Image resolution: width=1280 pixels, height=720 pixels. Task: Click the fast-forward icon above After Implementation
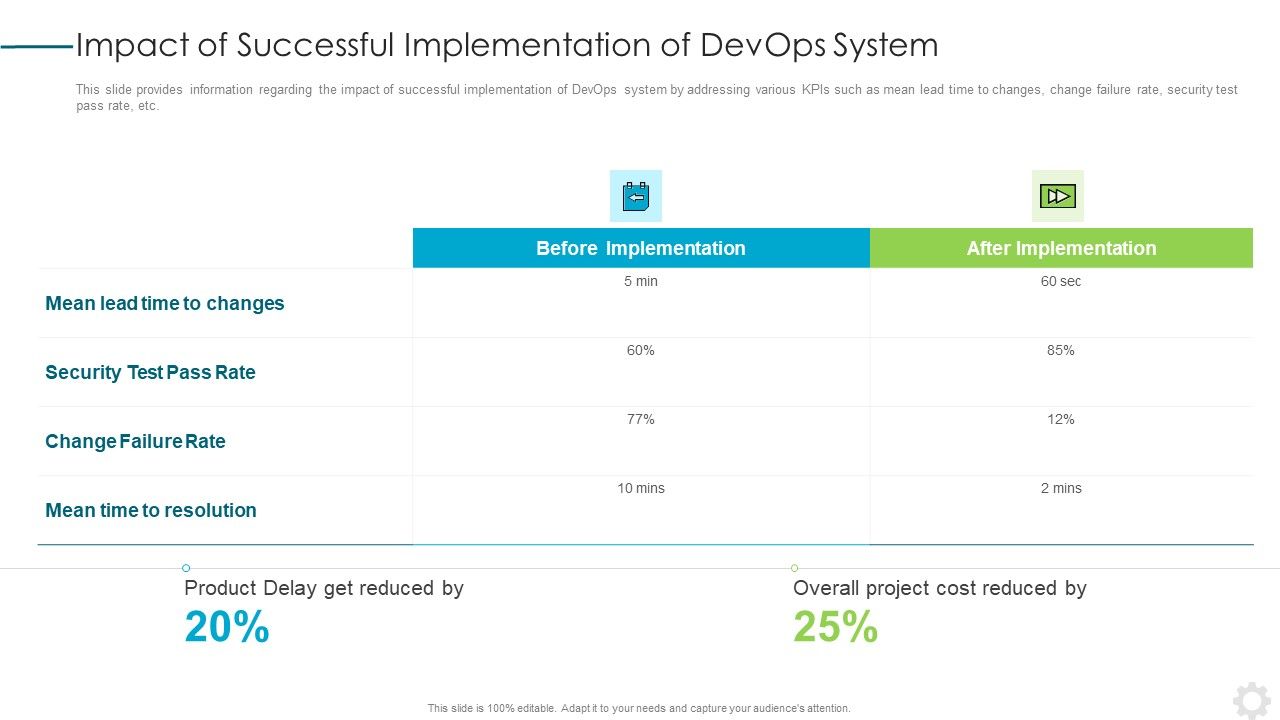[1058, 196]
